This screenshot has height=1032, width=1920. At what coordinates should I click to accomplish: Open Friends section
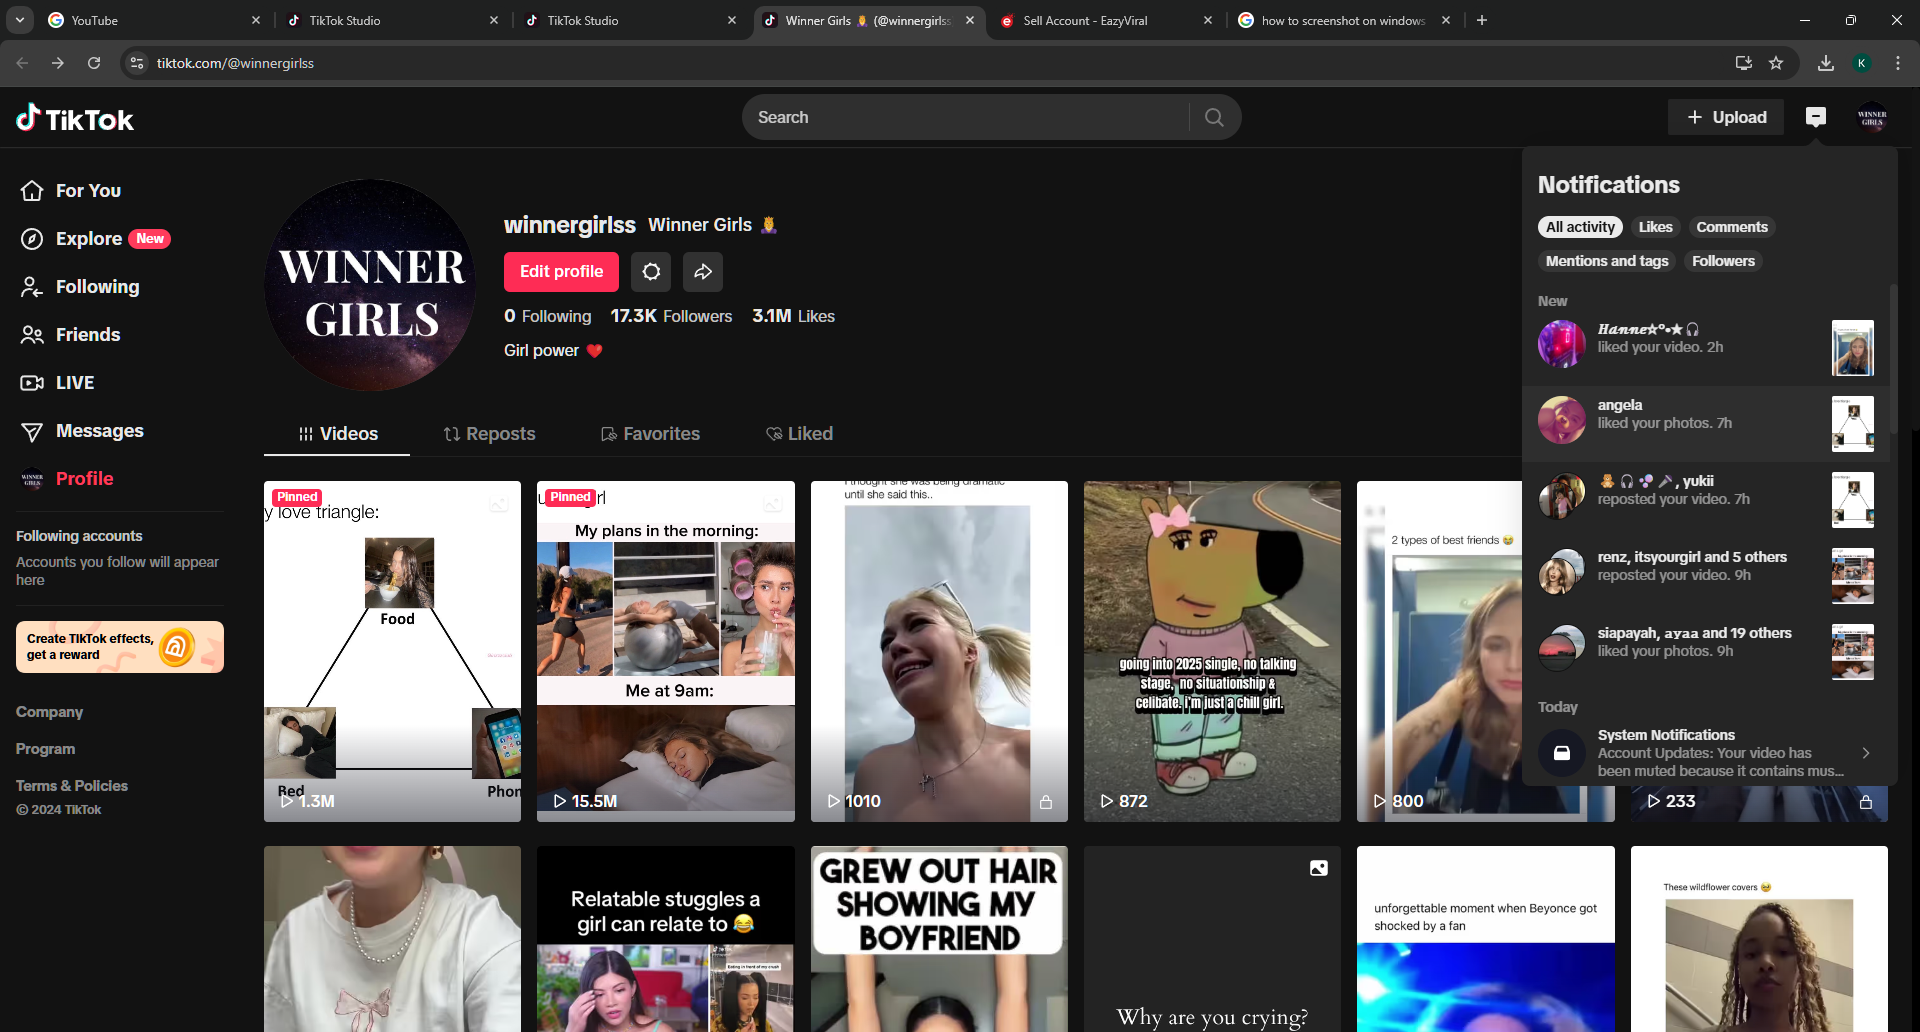tap(70, 335)
